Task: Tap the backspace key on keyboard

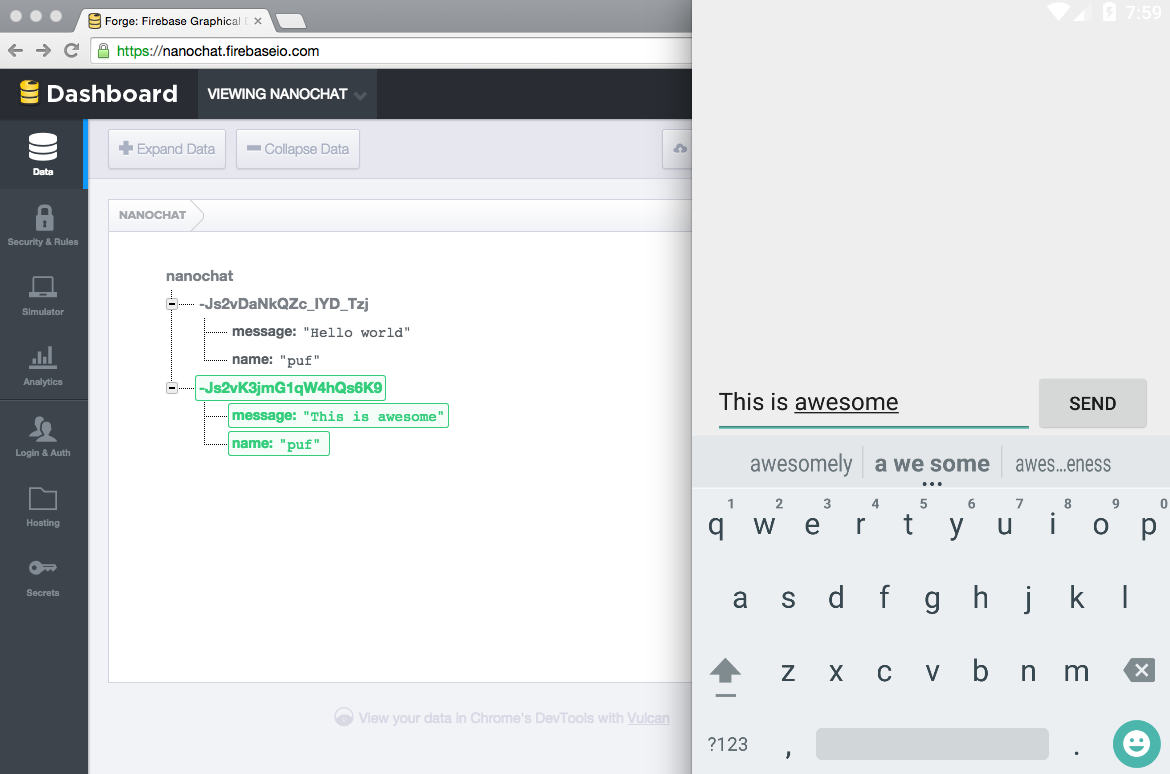Action: [x=1139, y=670]
